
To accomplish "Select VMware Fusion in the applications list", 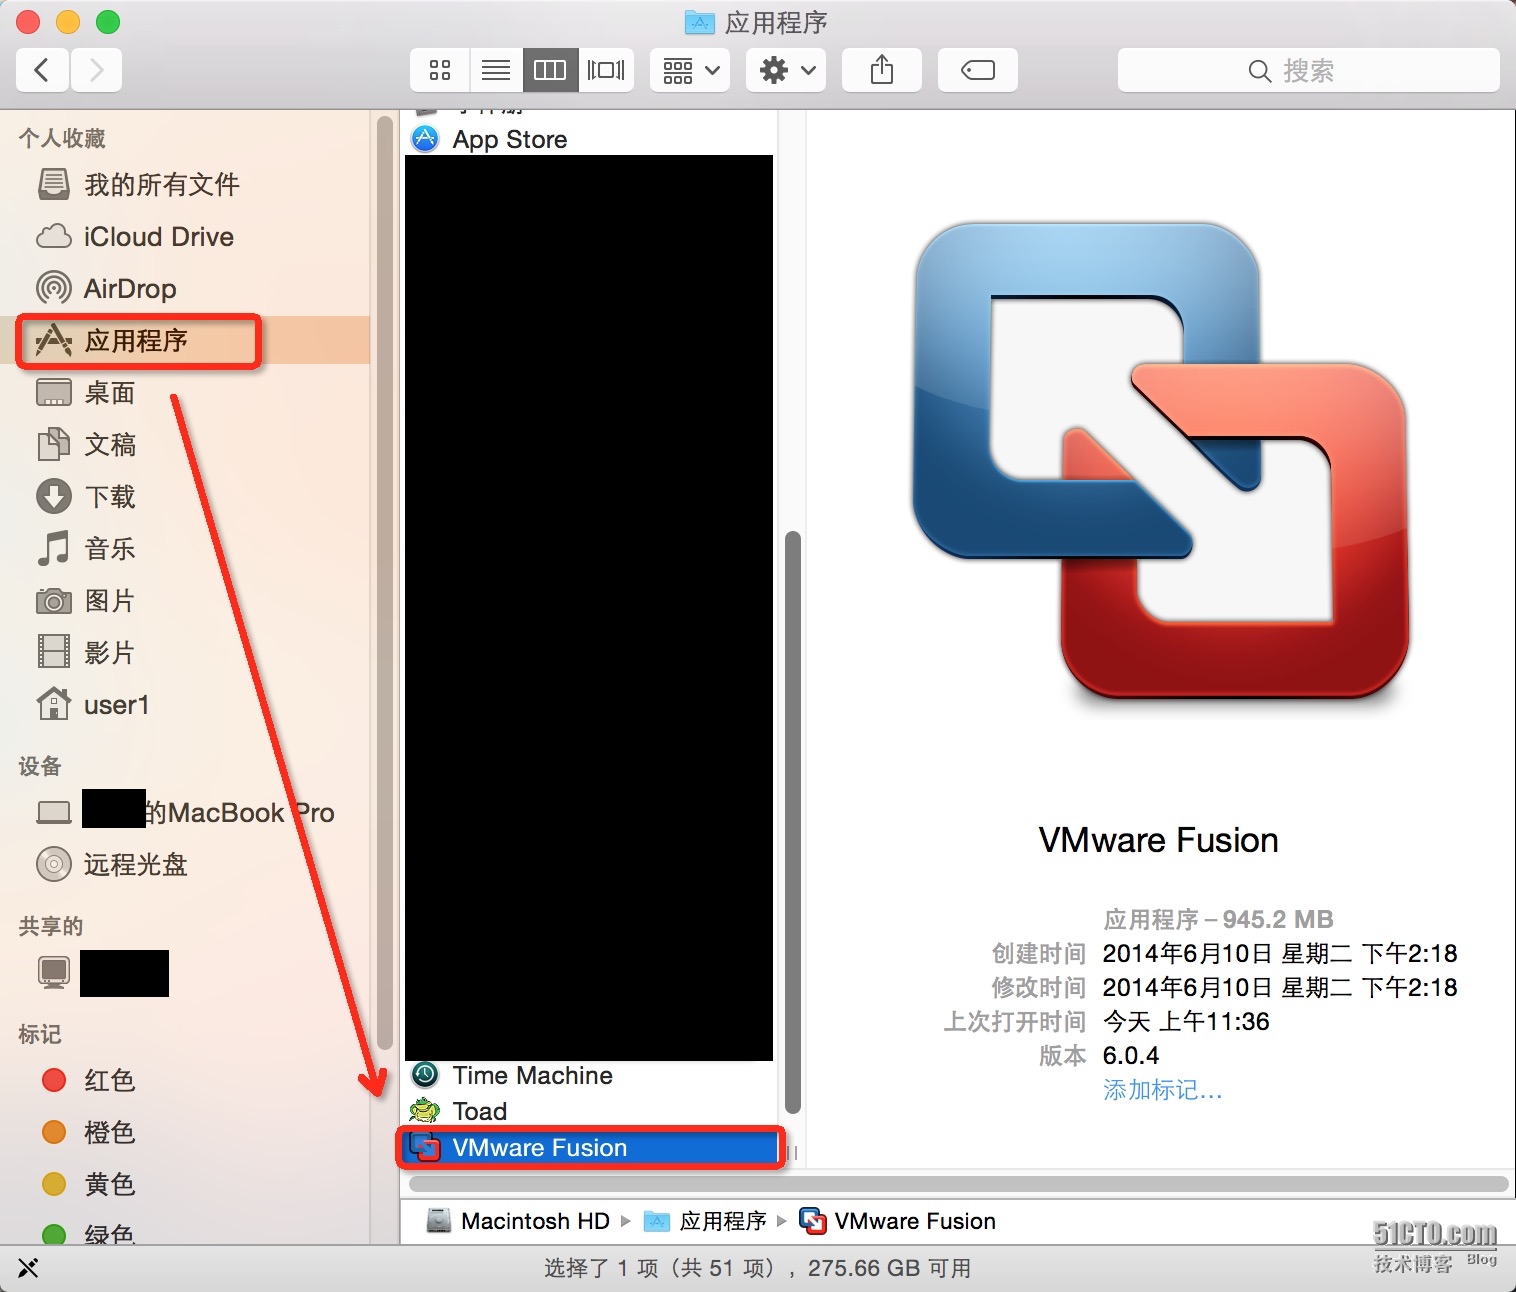I will click(x=590, y=1147).
